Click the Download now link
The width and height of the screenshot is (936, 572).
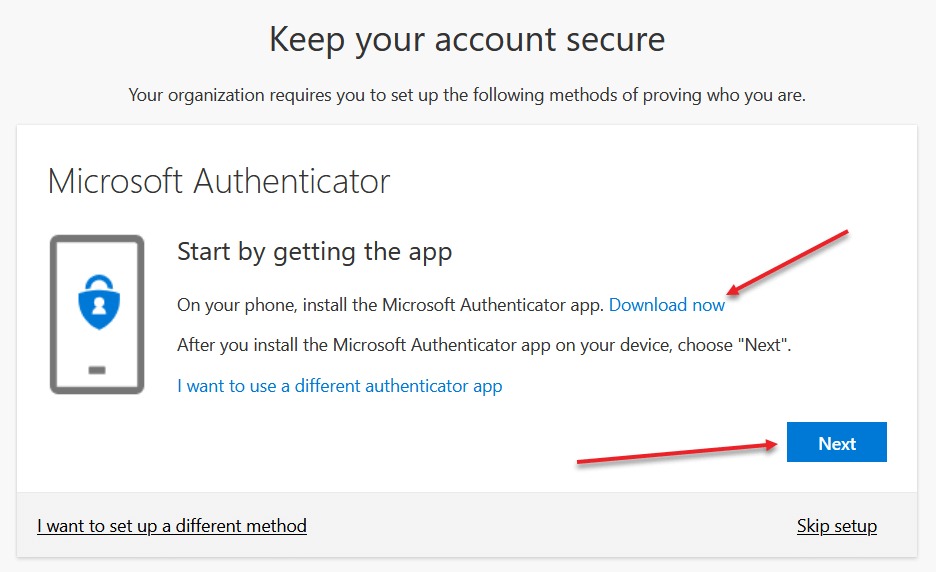pyautogui.click(x=666, y=305)
